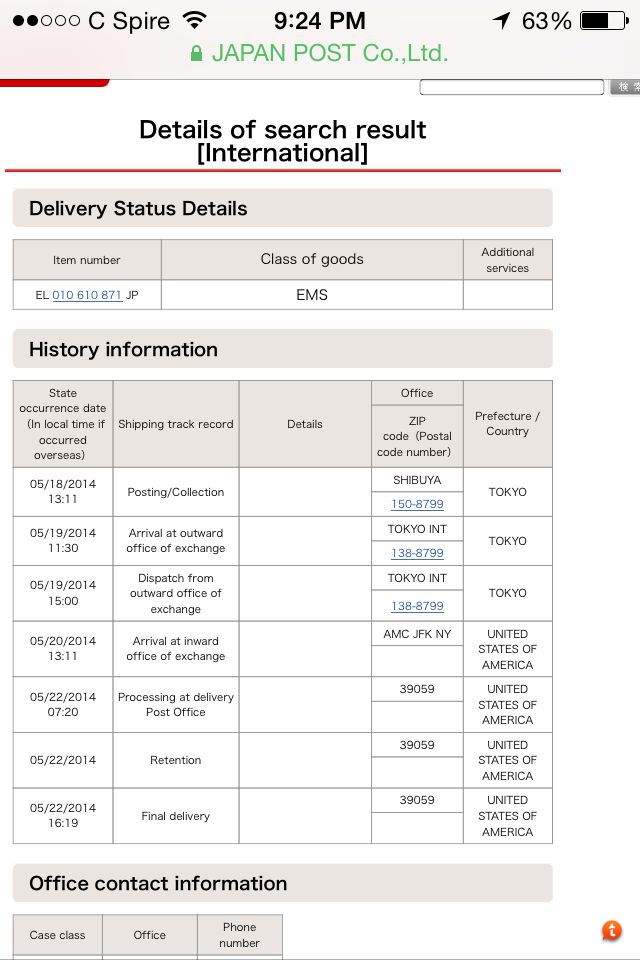Focus the search text field
Viewport: 640px width, 960px height.
coord(512,87)
